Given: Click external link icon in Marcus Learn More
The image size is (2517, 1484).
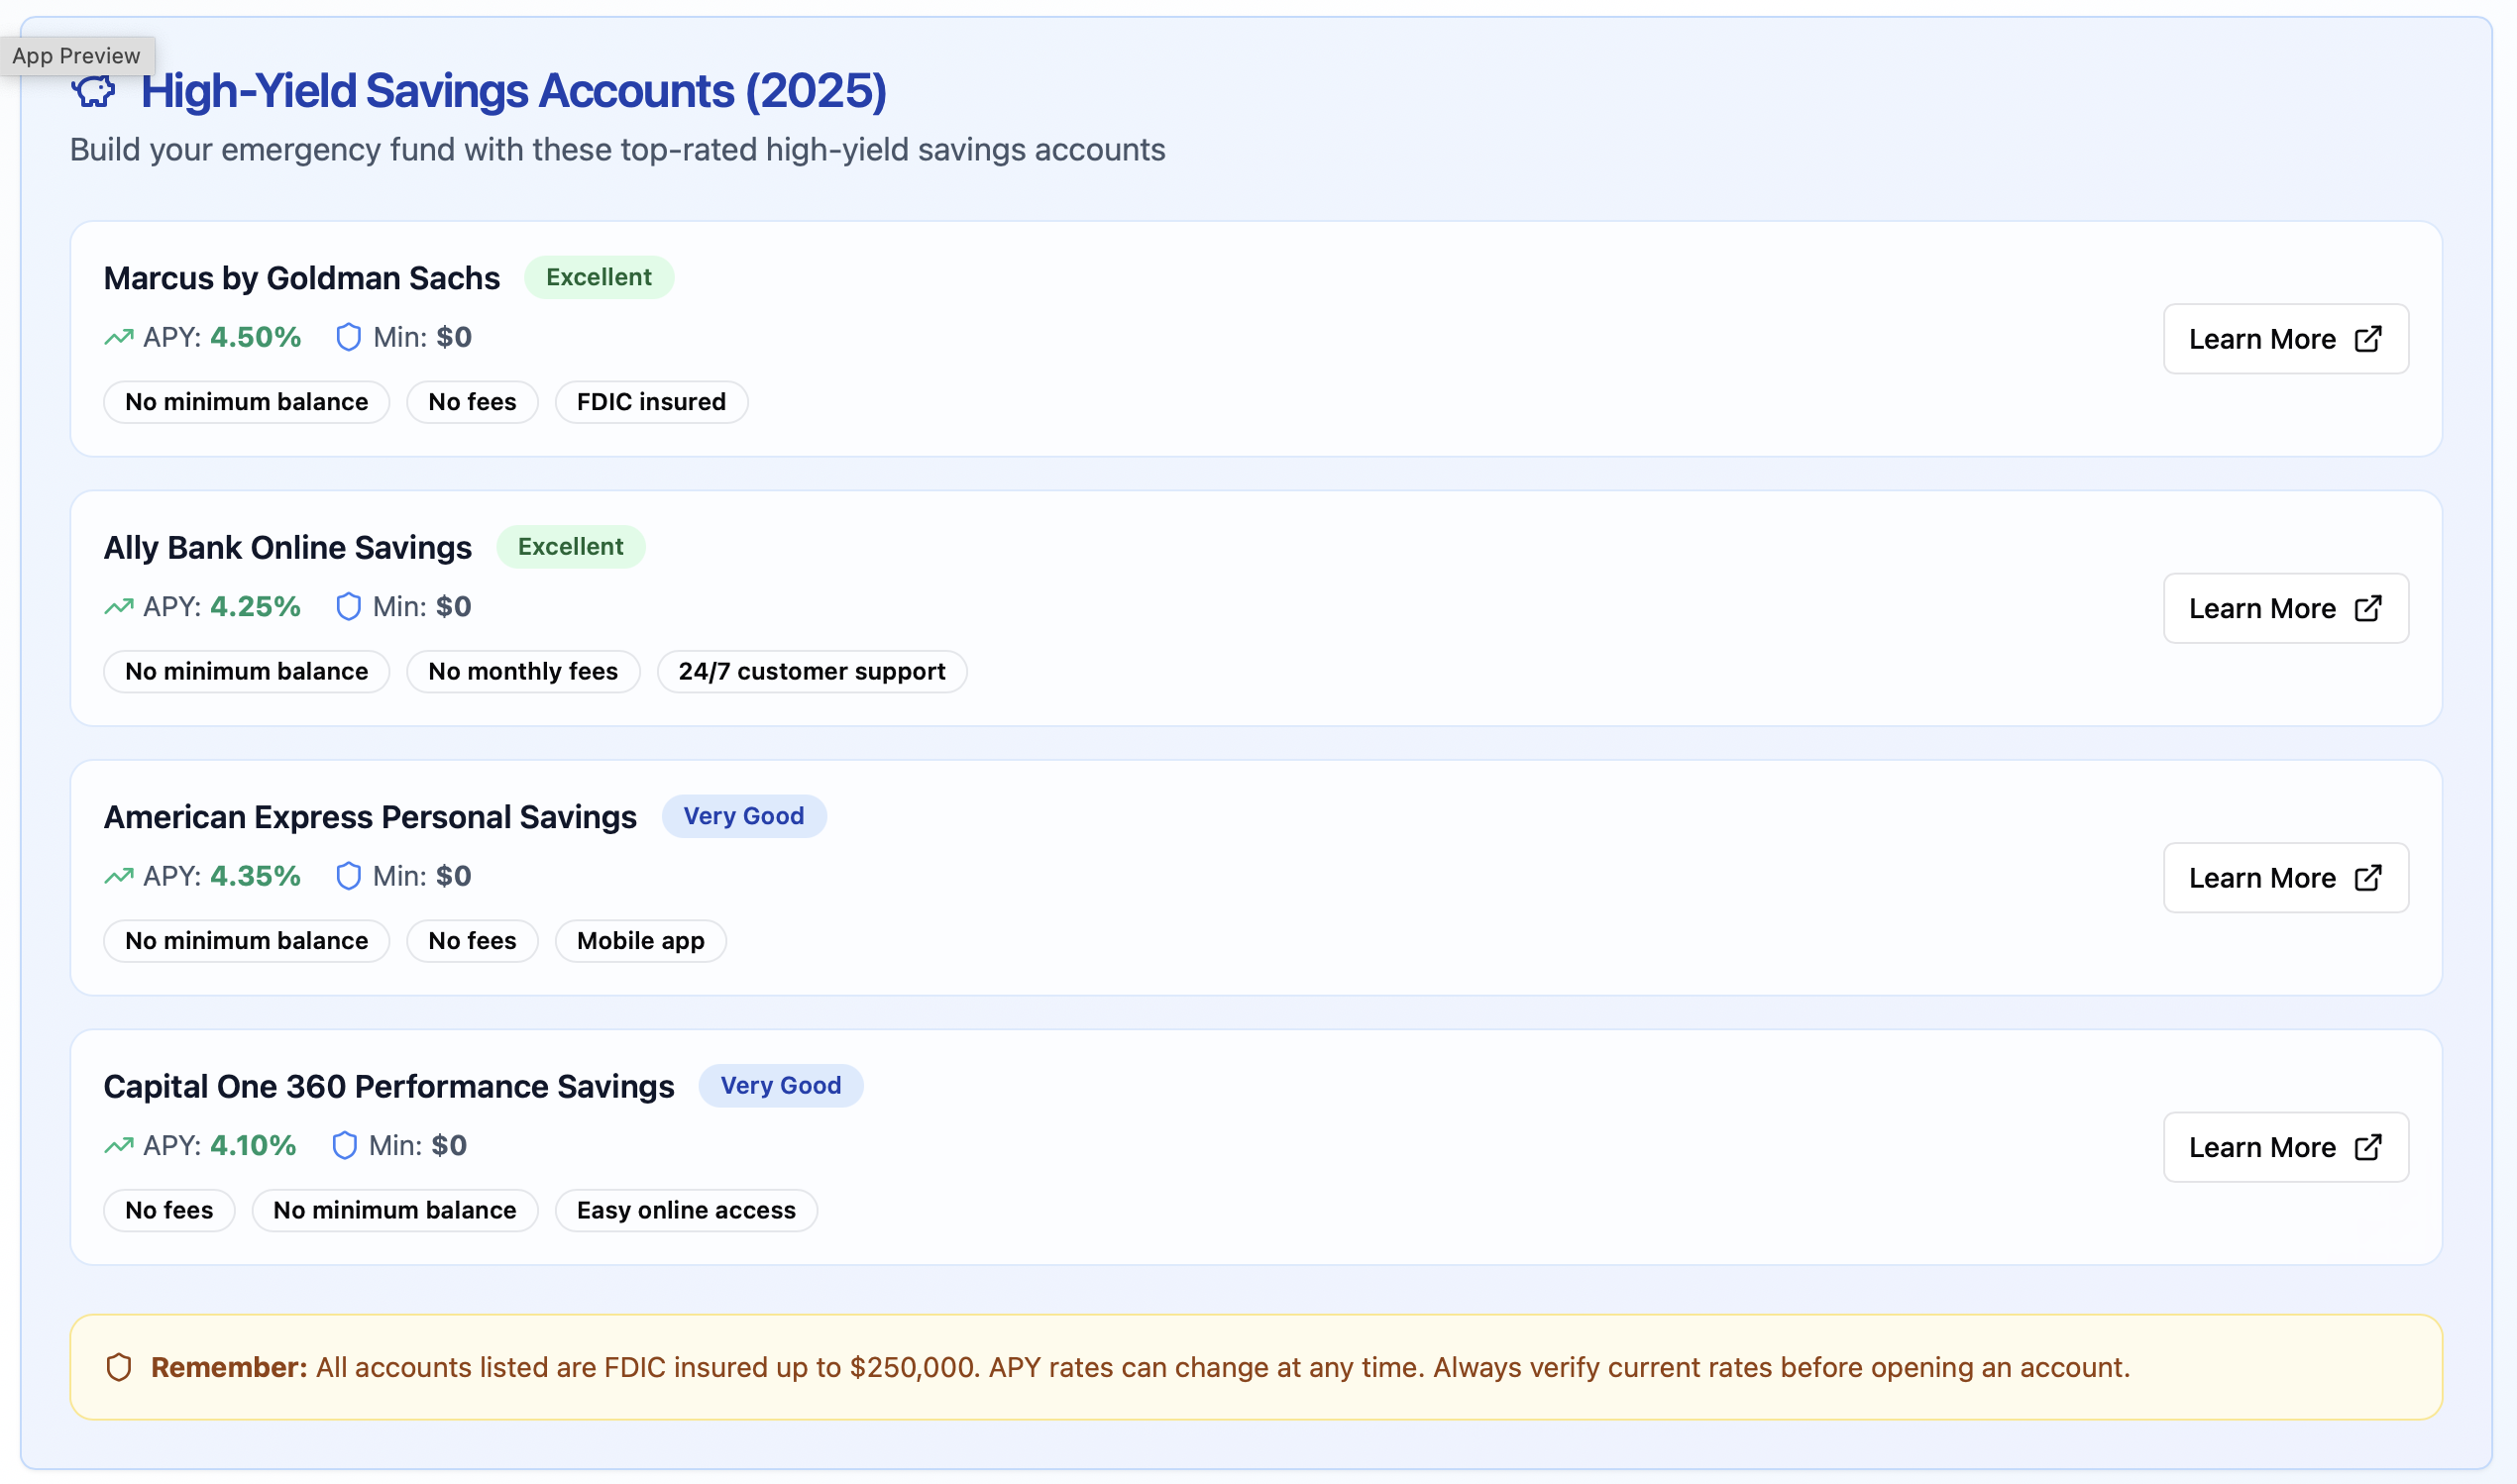Looking at the screenshot, I should pos(2367,339).
